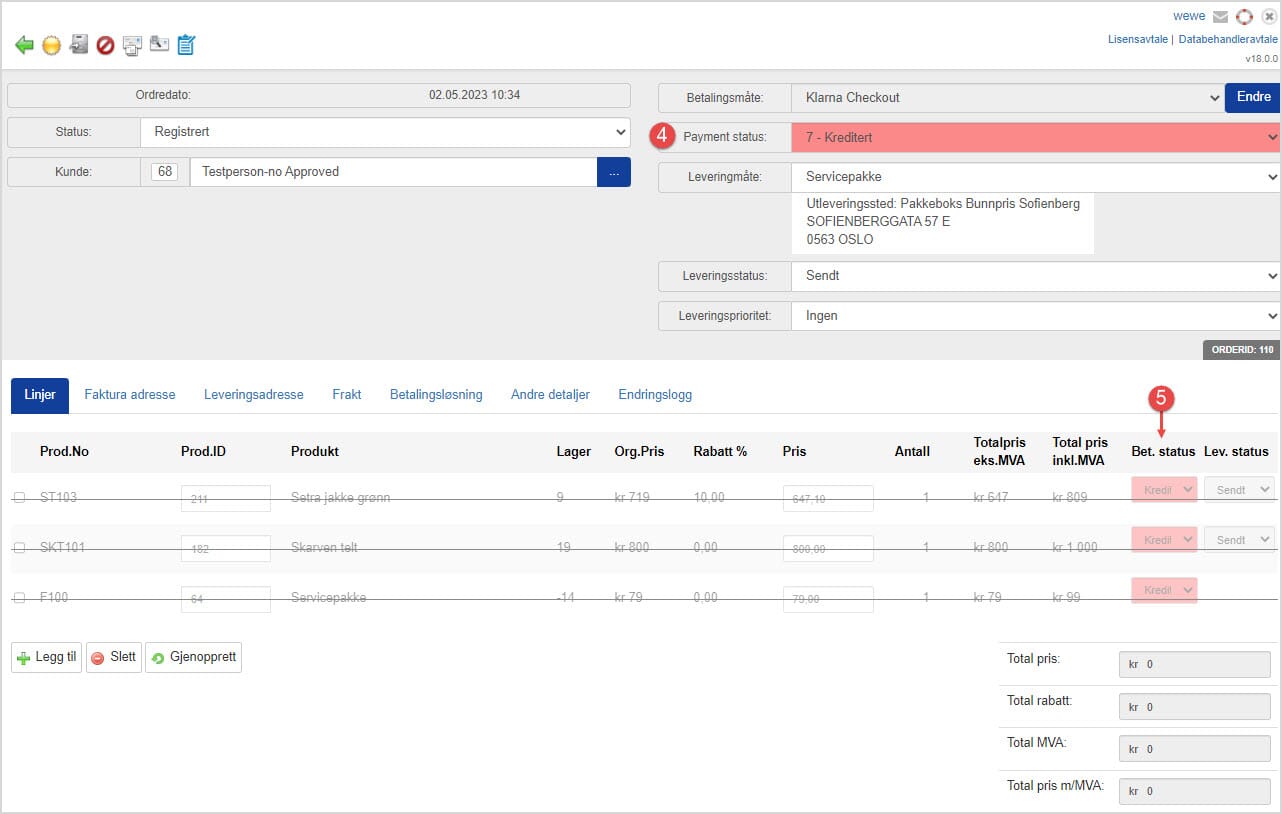Tick the checkbox for product ST103
1282x814 pixels.
pyautogui.click(x=19, y=498)
